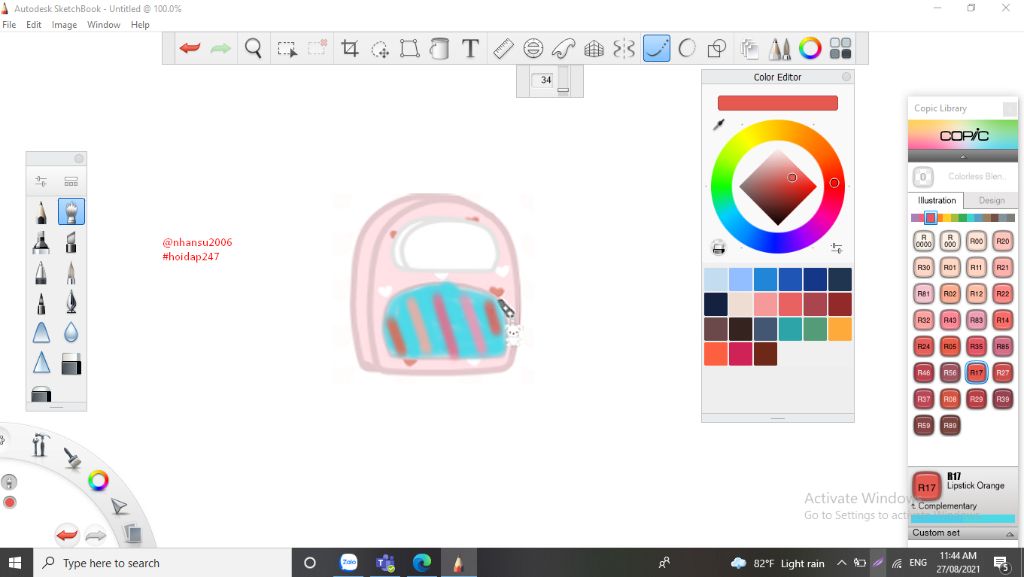Pick the orange swatch in the Color Editor palette
This screenshot has width=1024, height=577.
point(840,329)
